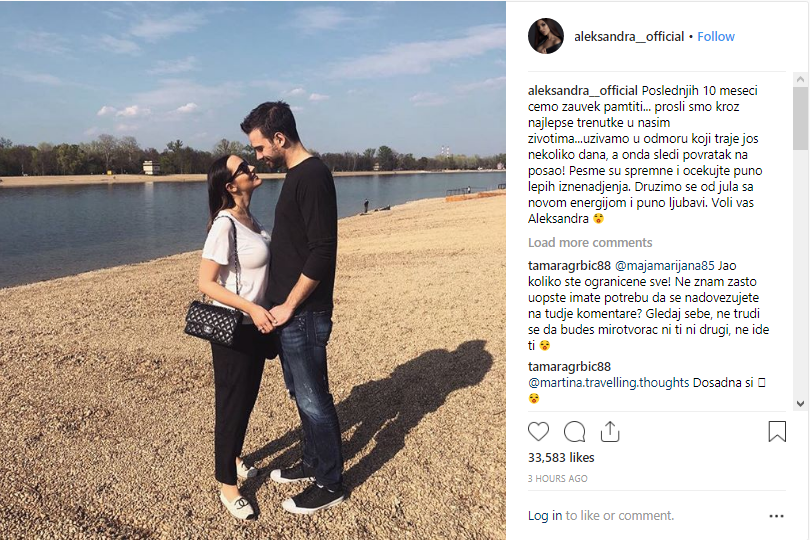
Task: Load more comments on the post
Action: click(590, 242)
